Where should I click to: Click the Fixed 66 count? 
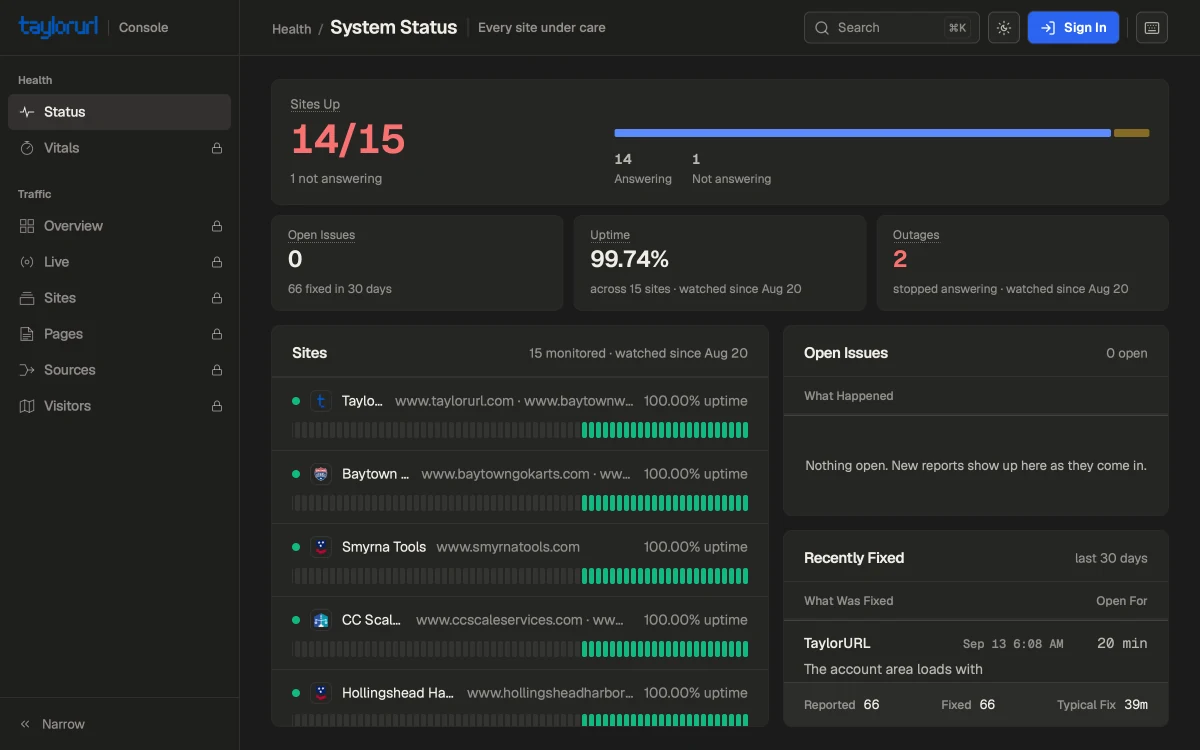[987, 704]
